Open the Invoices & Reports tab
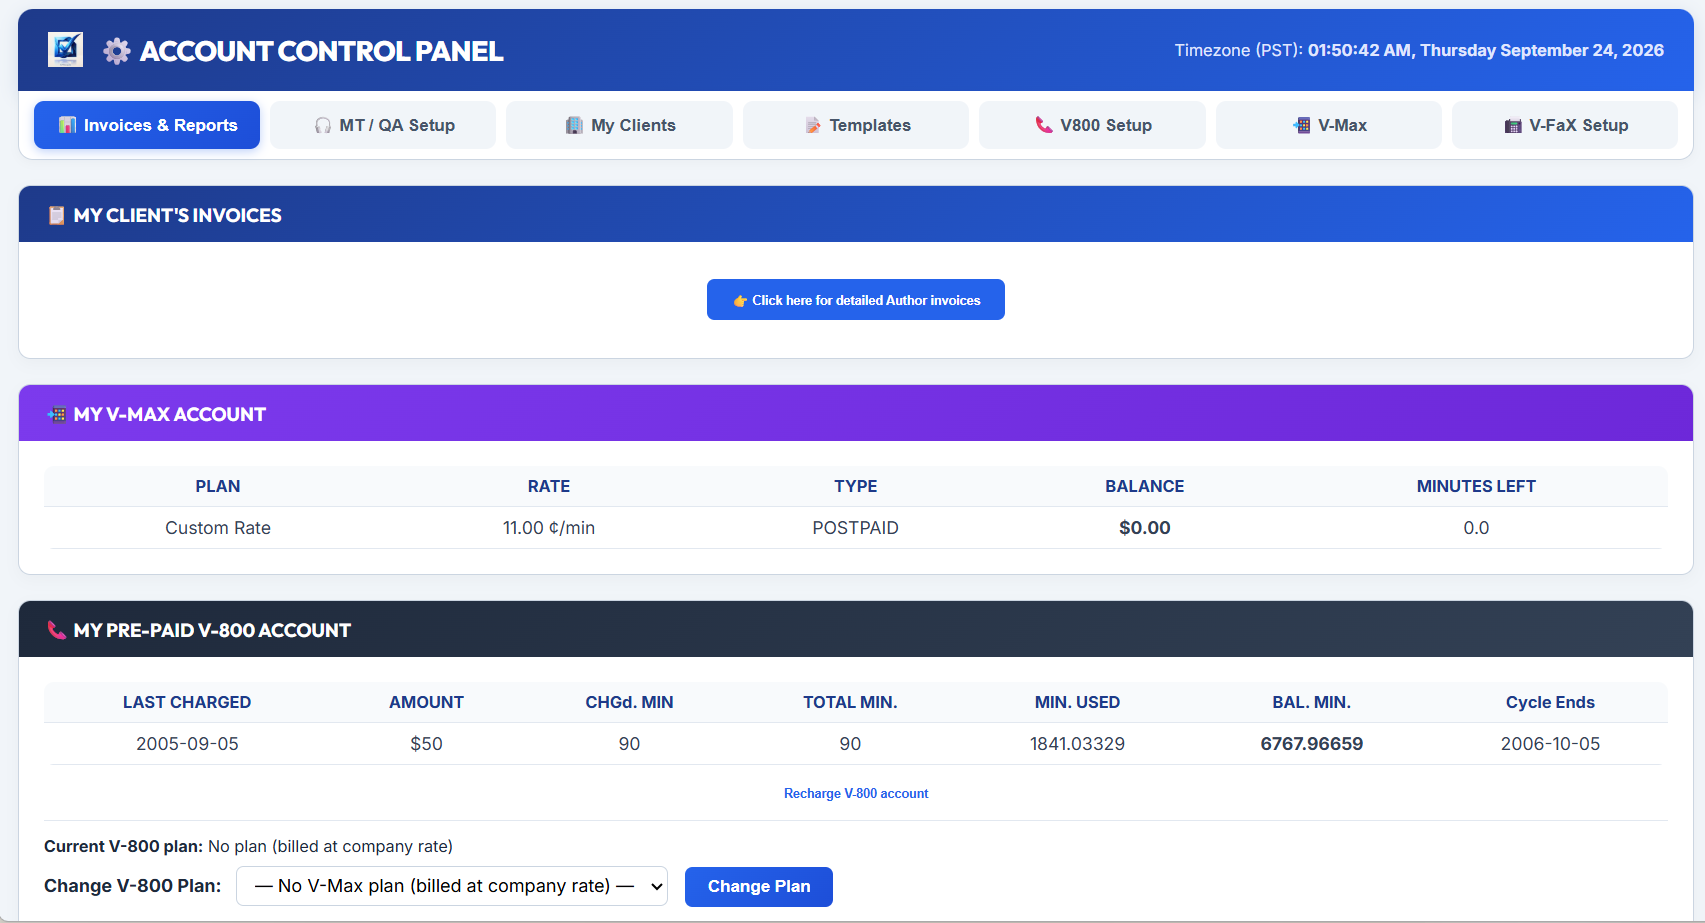Image resolution: width=1705 pixels, height=923 pixels. (147, 125)
